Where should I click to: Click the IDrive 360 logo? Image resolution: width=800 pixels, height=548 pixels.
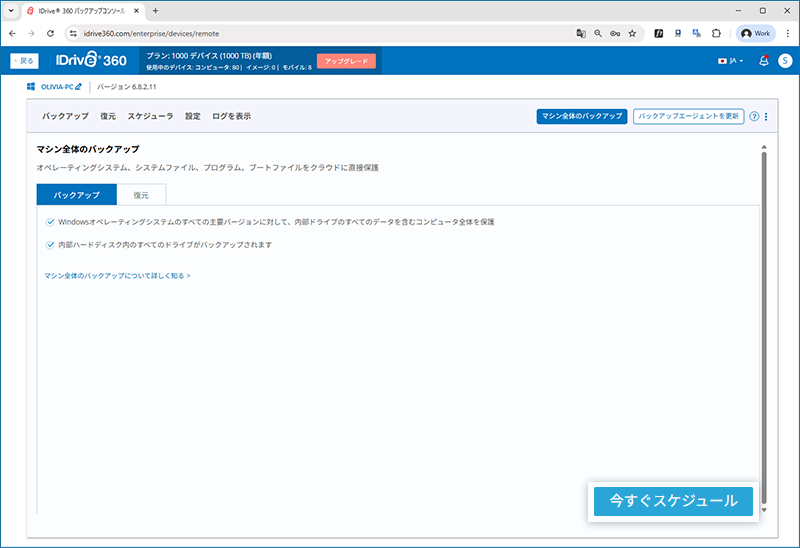91,61
